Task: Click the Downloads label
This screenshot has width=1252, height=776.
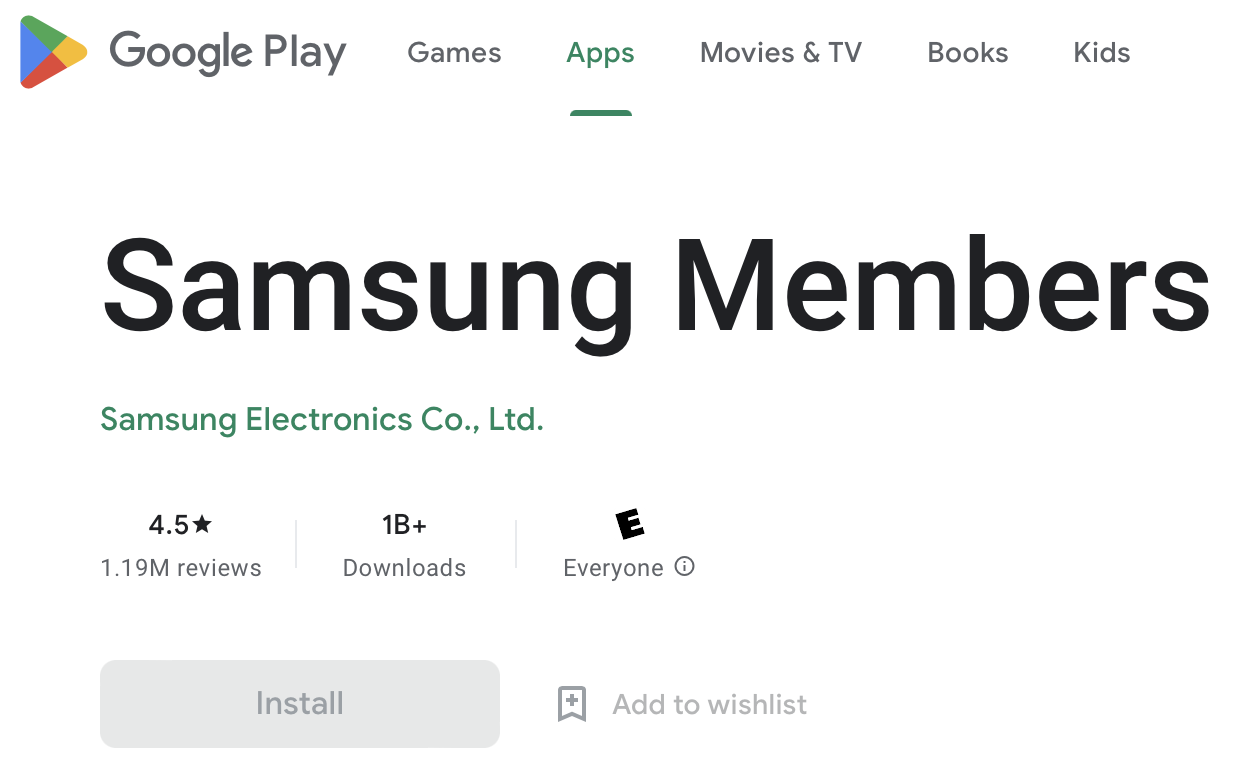Action: point(404,568)
